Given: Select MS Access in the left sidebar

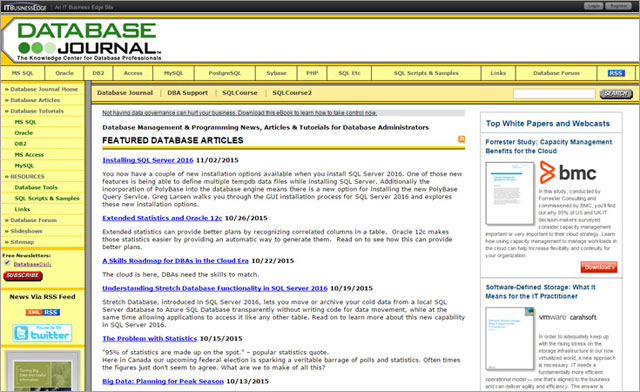Looking at the screenshot, I should coord(29,155).
